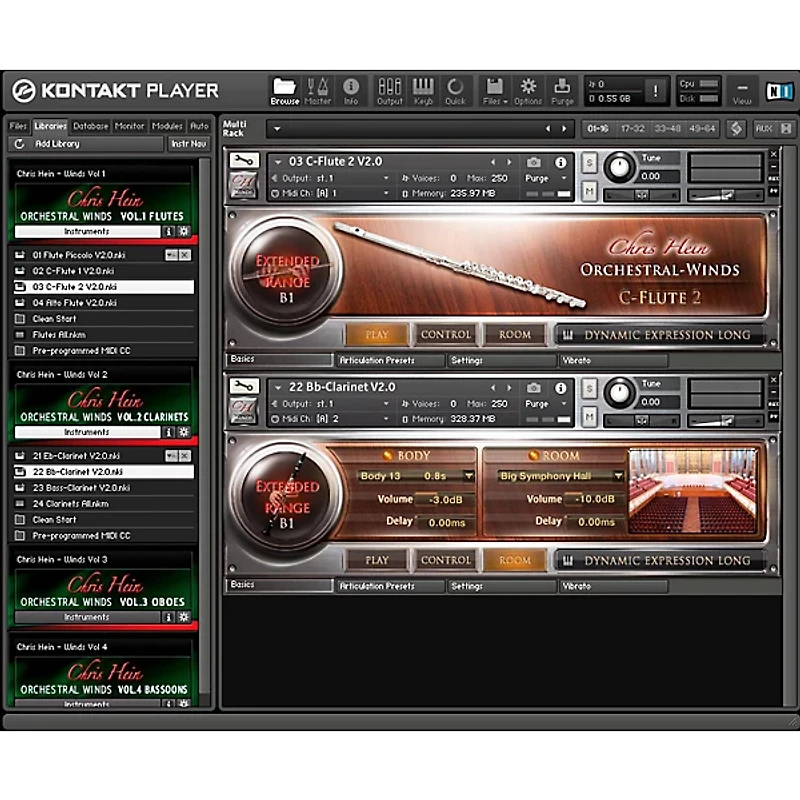Open the Output mixer icon
The width and height of the screenshot is (800, 800).
click(390, 91)
